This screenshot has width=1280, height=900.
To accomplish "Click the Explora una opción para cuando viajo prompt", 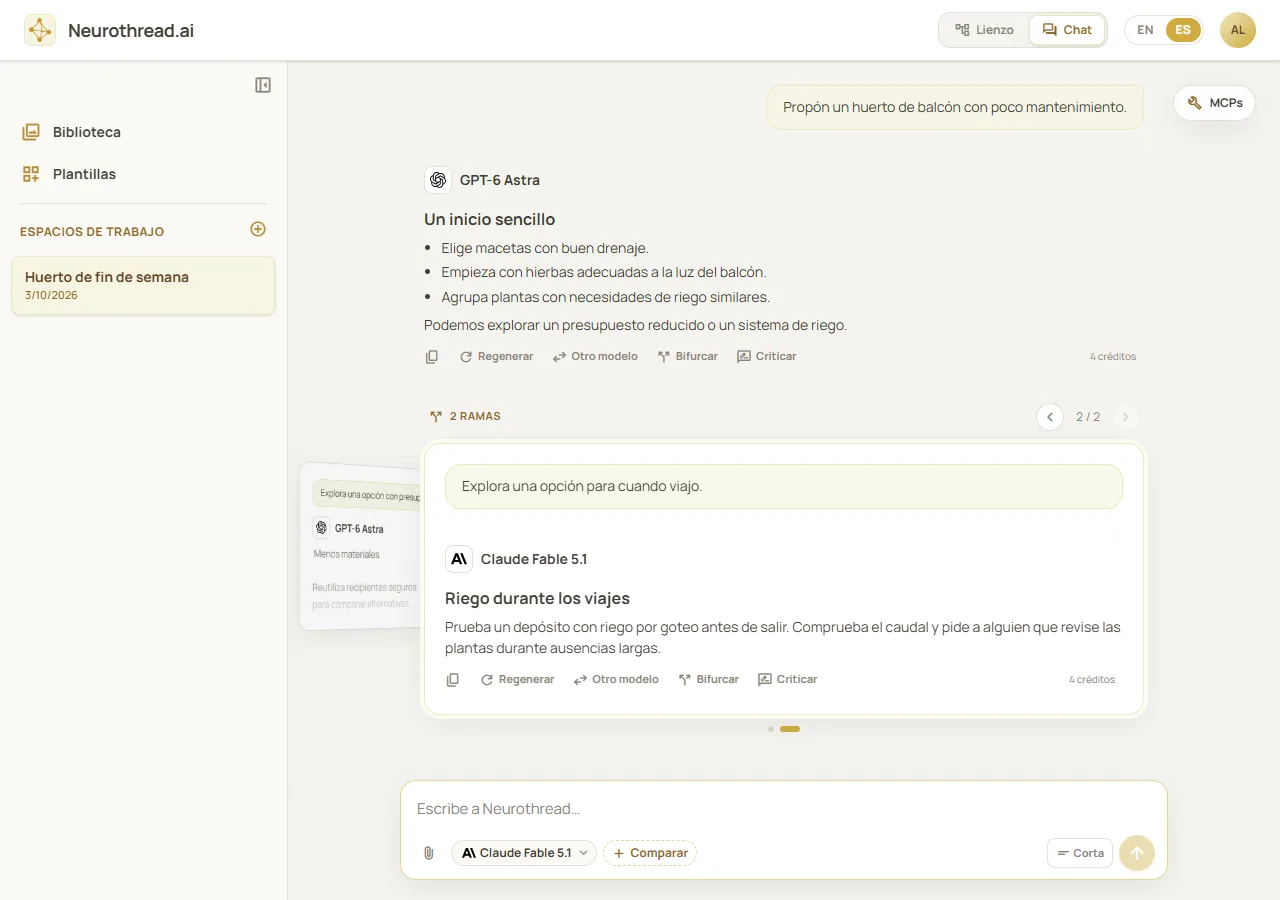I will [784, 486].
